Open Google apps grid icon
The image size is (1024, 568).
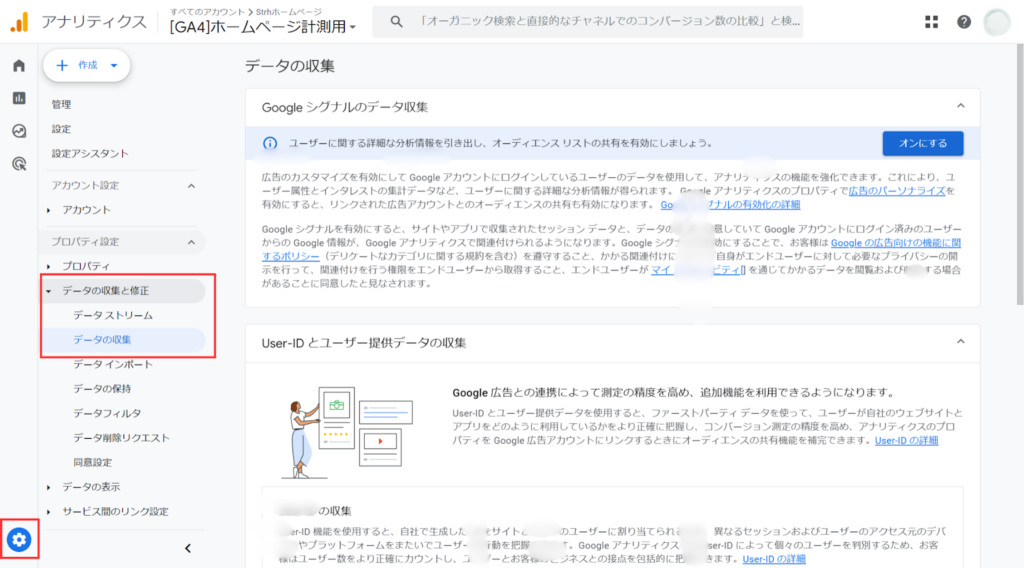tap(931, 22)
